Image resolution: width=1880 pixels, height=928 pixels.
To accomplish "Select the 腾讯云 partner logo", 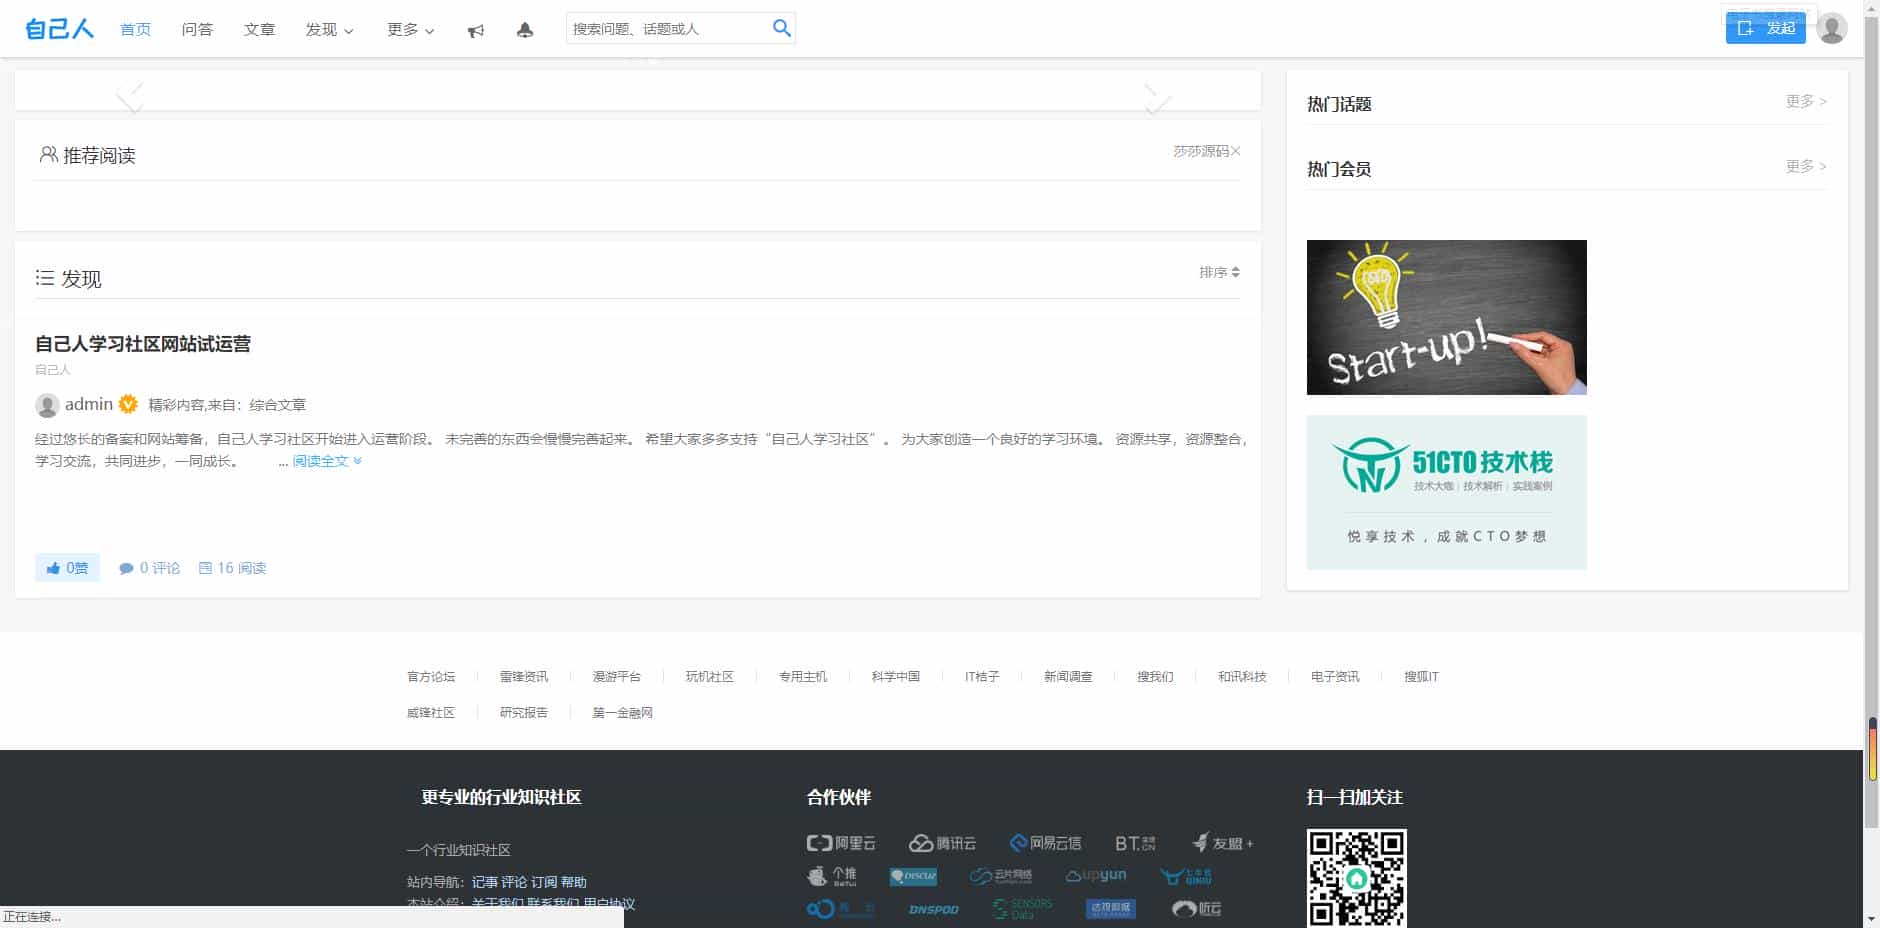I will pyautogui.click(x=942, y=842).
